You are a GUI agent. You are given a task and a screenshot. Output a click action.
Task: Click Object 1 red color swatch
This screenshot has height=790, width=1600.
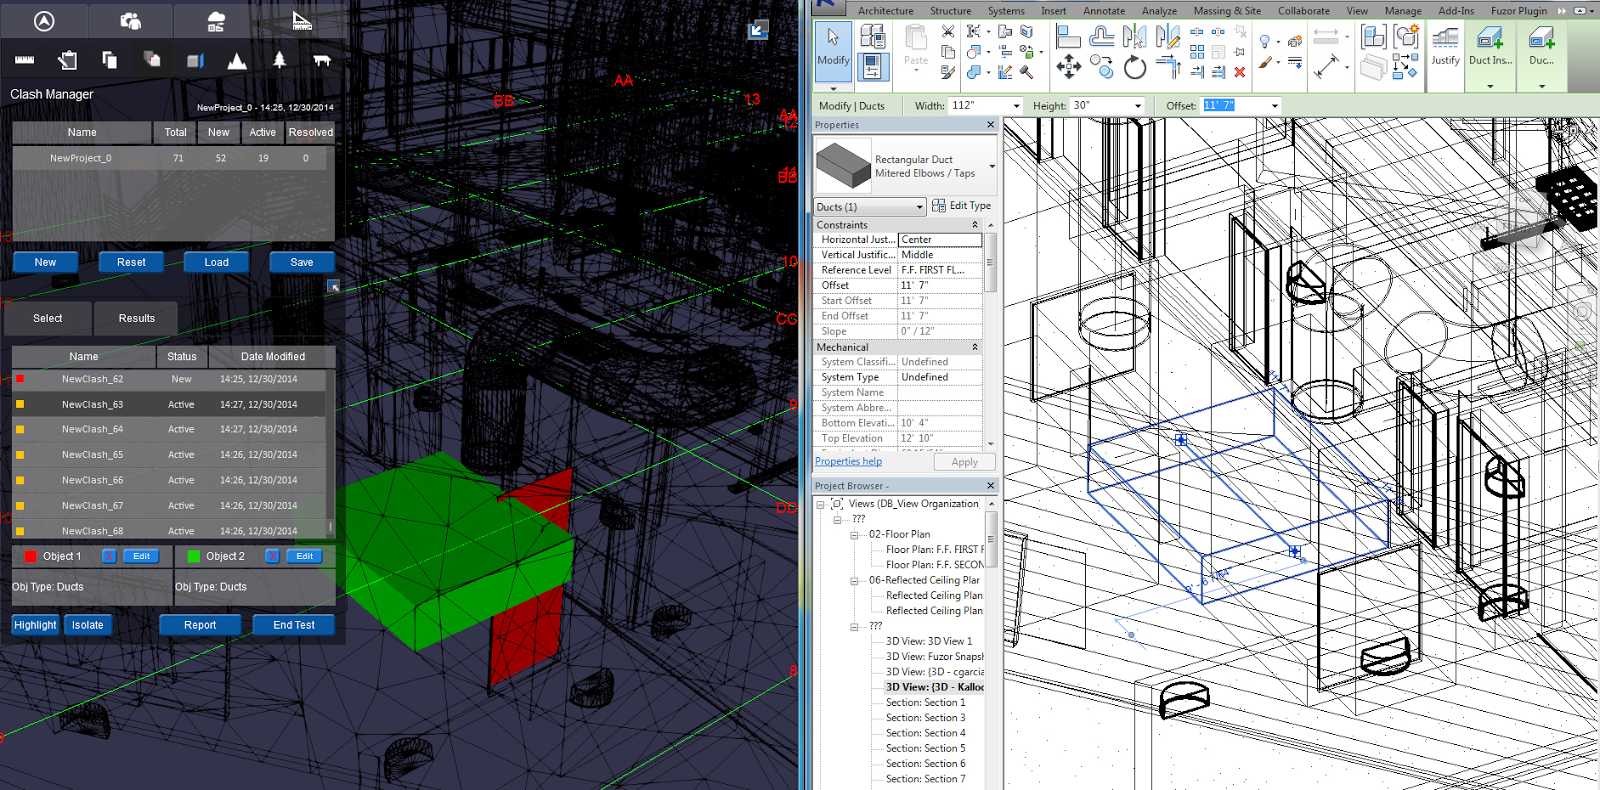tap(30, 556)
